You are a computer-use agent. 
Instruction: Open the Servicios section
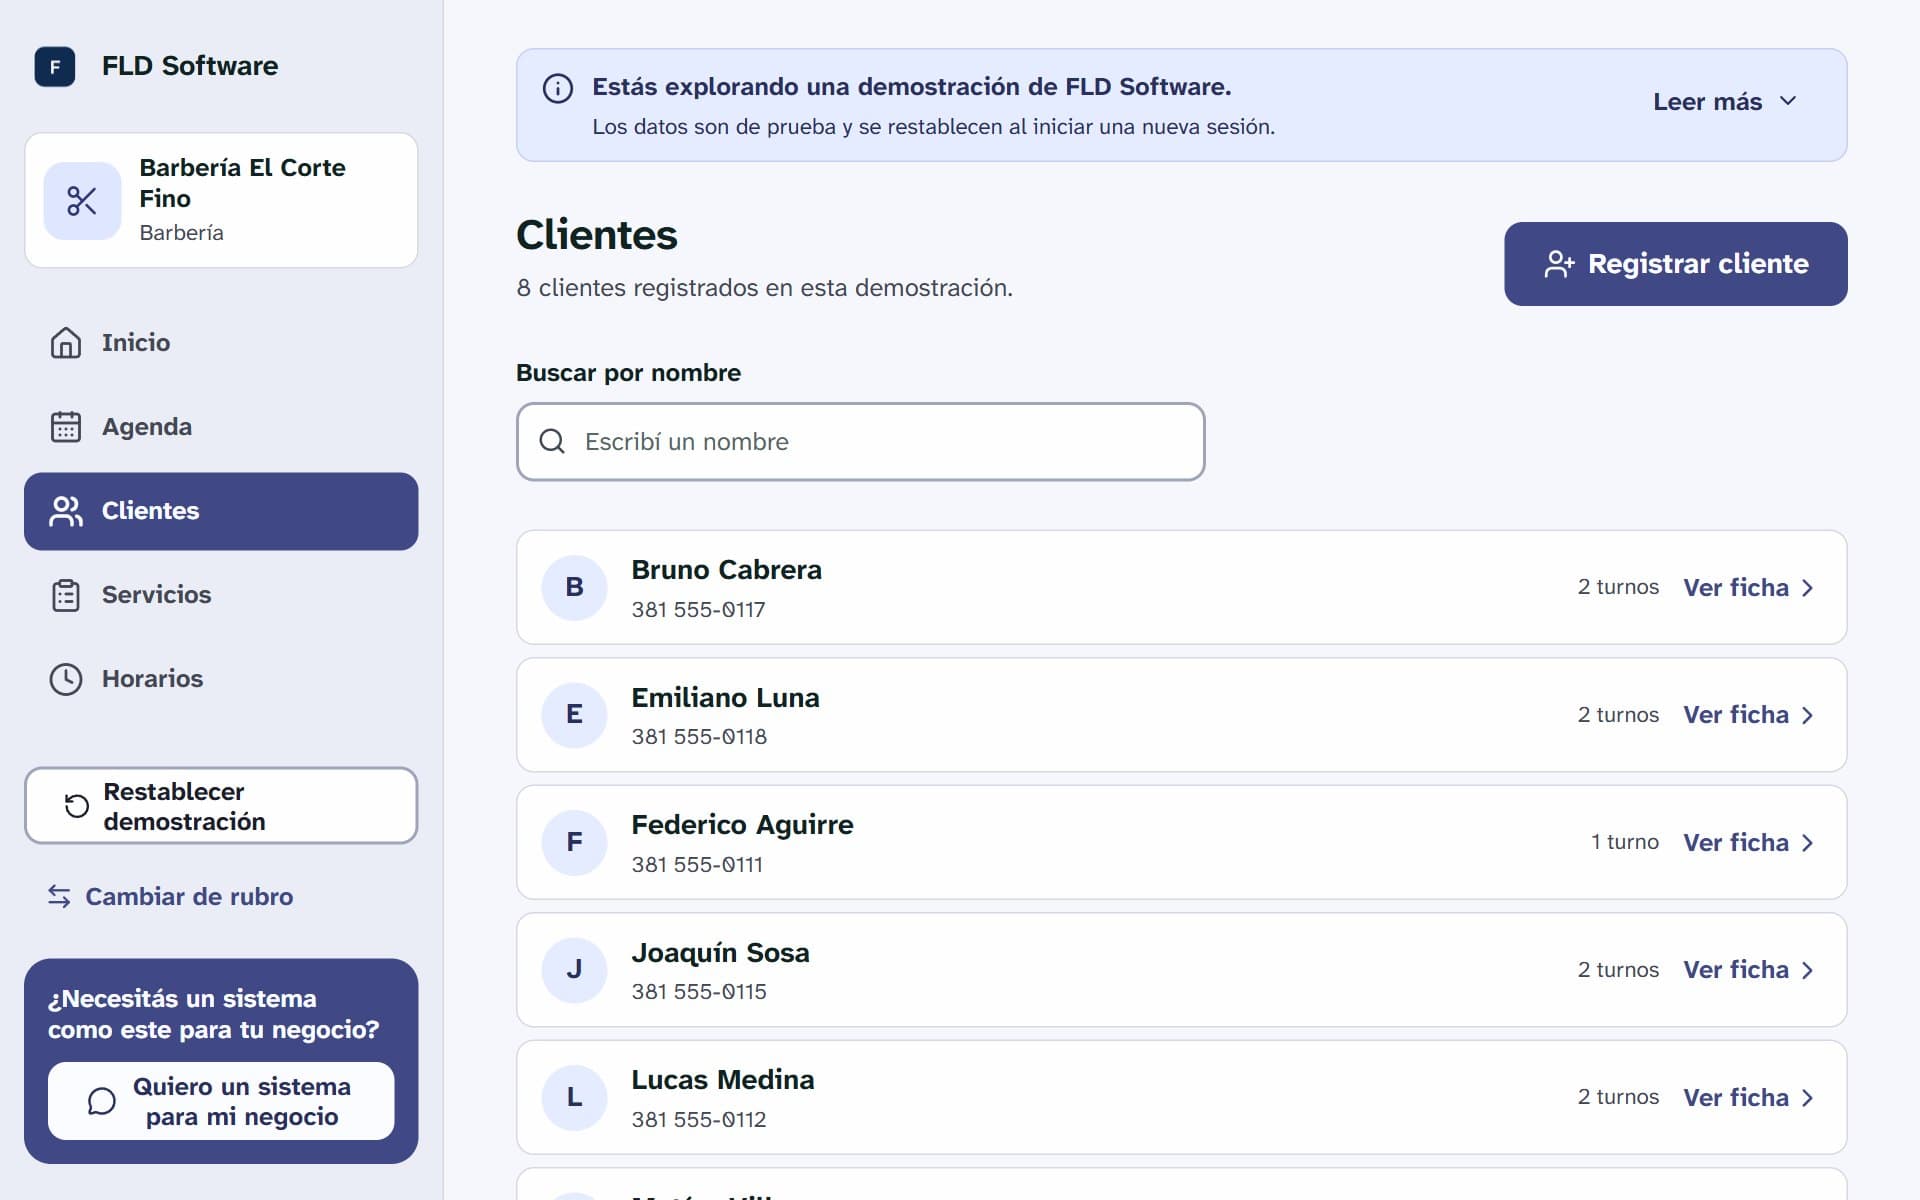click(221, 595)
